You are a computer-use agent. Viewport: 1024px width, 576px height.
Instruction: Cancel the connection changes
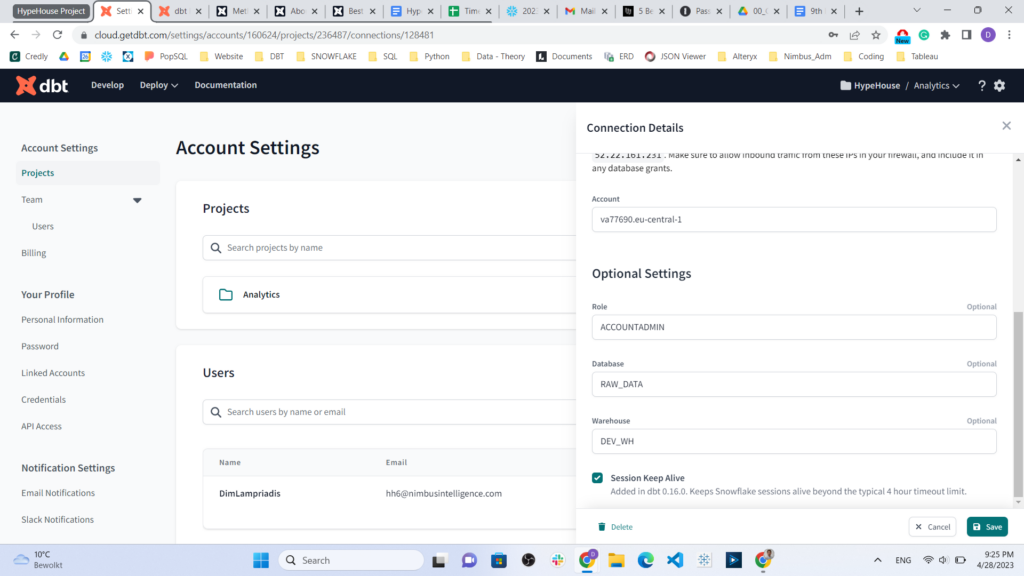(x=932, y=526)
